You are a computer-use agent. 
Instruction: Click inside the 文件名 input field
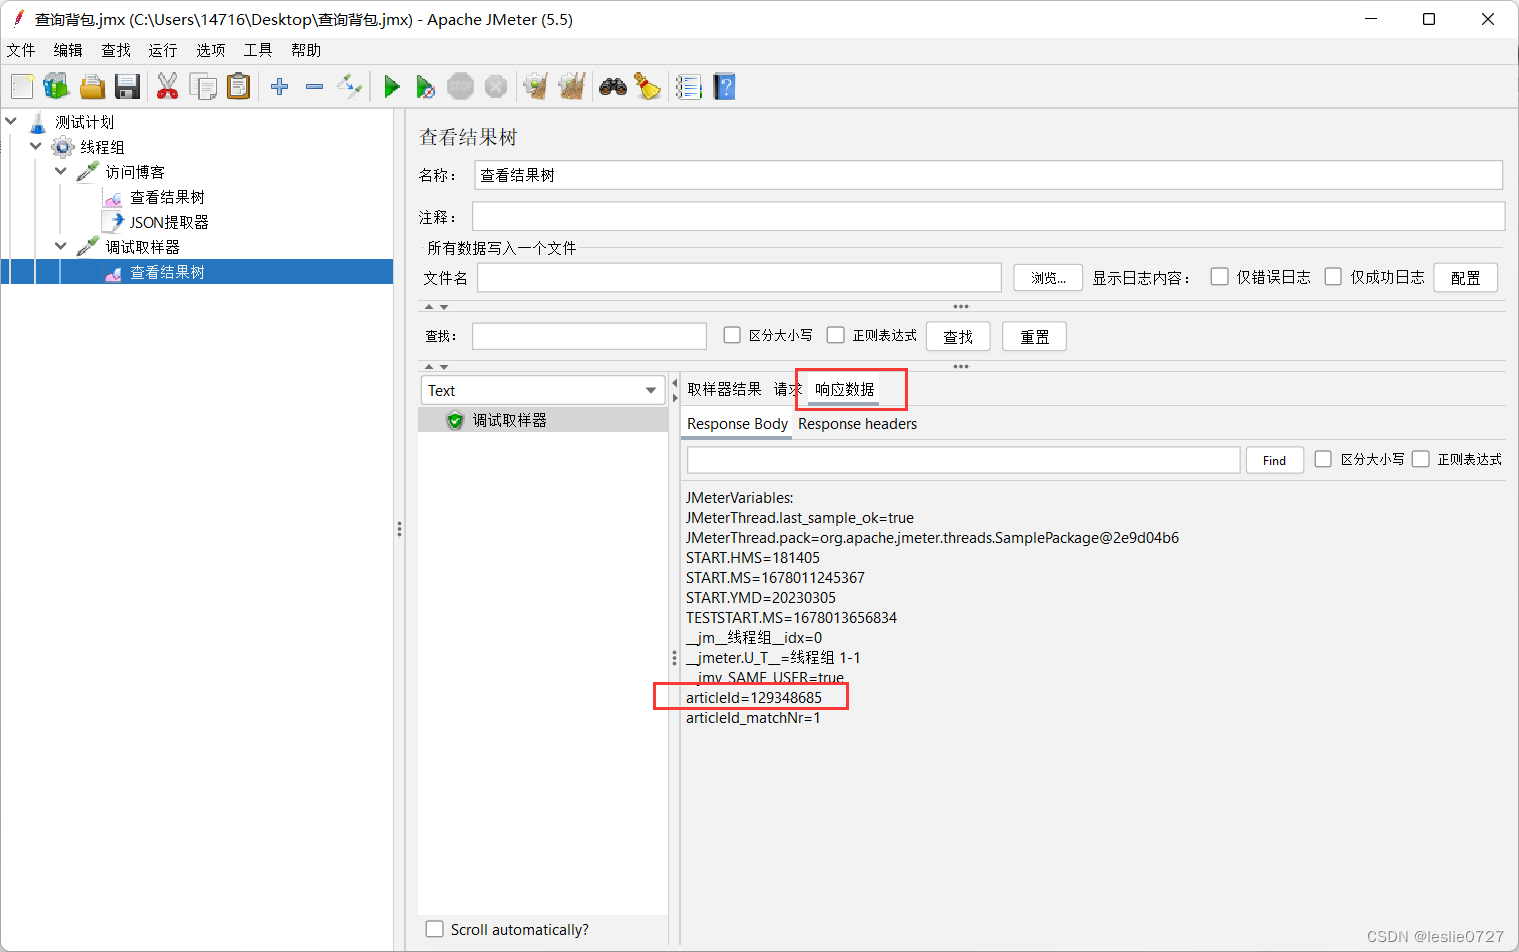[738, 277]
